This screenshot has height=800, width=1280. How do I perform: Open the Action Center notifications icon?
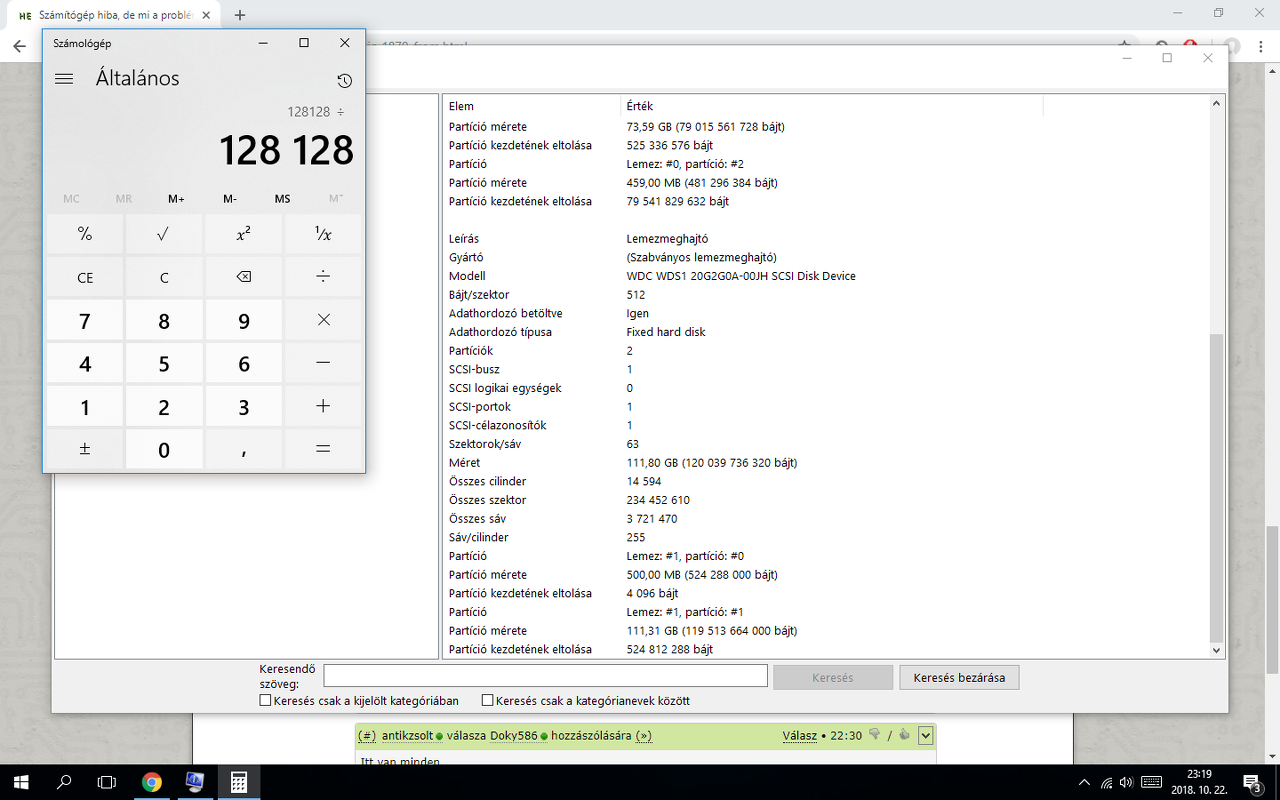tap(1252, 782)
